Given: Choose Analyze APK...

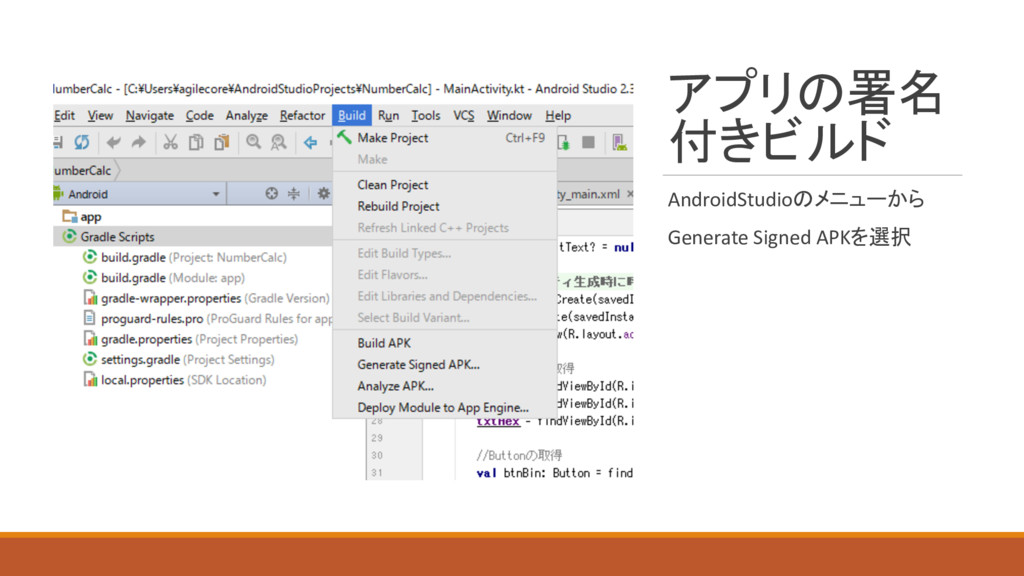Looking at the screenshot, I should pyautogui.click(x=445, y=386).
